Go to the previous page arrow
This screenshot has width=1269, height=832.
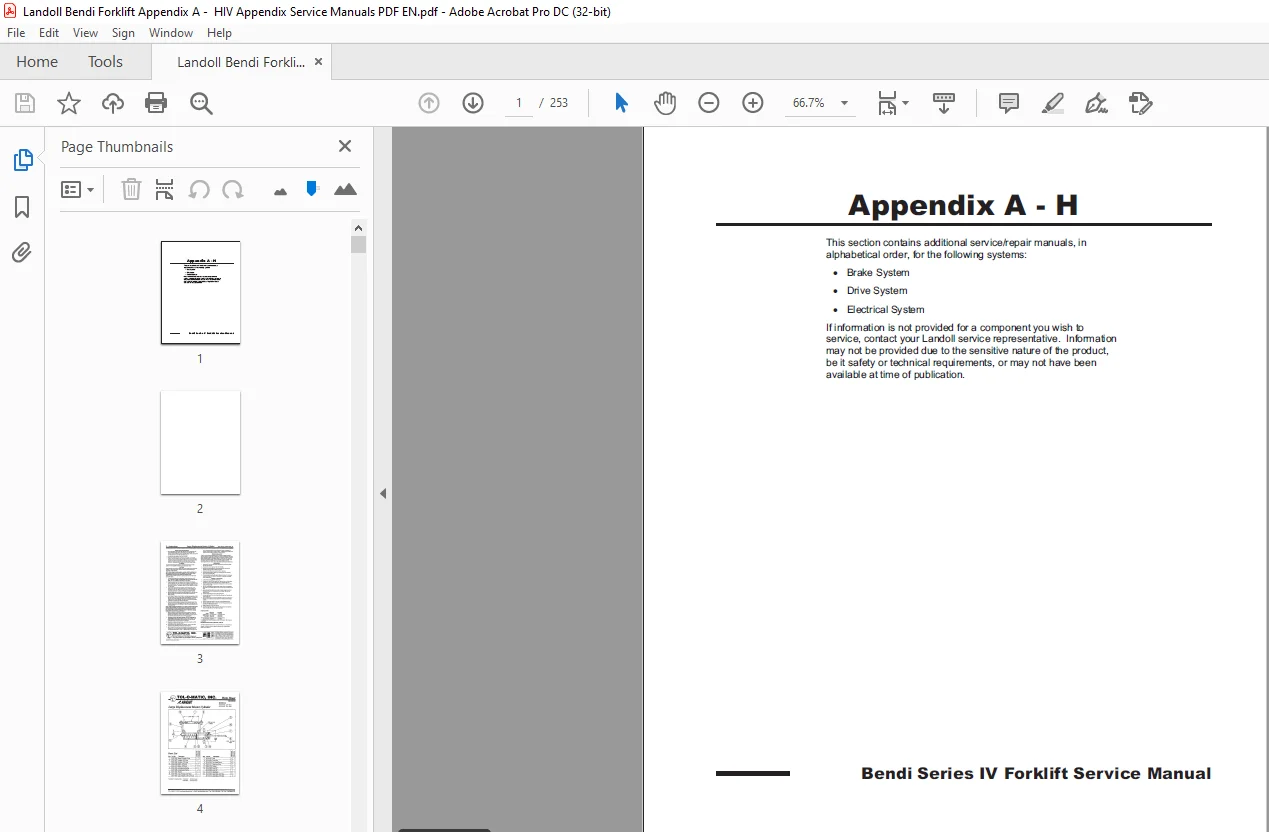(x=429, y=103)
